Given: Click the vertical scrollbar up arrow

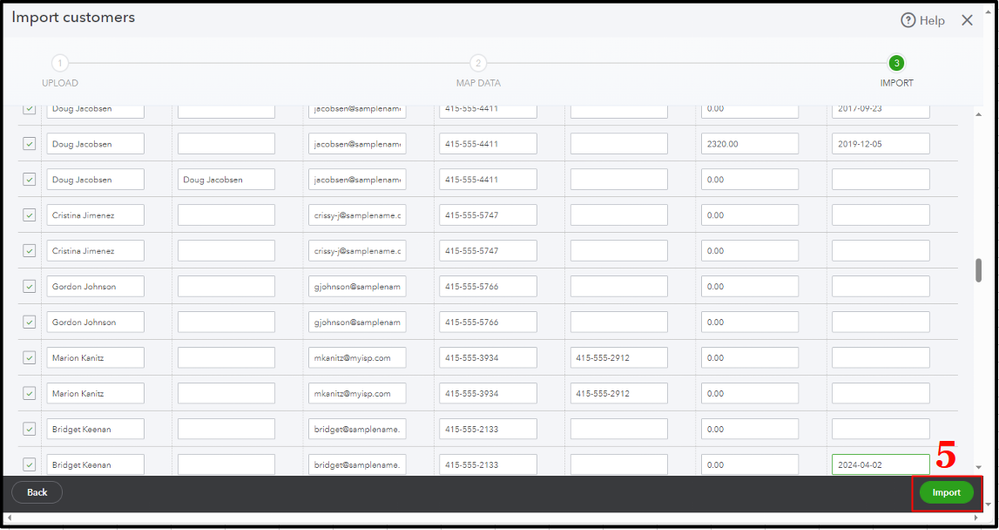Looking at the screenshot, I should tap(979, 115).
